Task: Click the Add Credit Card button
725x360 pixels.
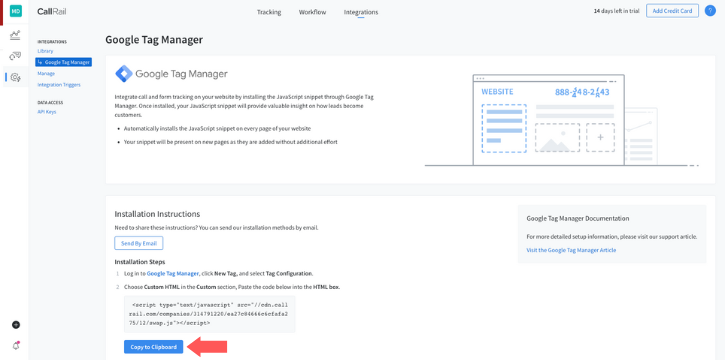Action: pyautogui.click(x=672, y=11)
